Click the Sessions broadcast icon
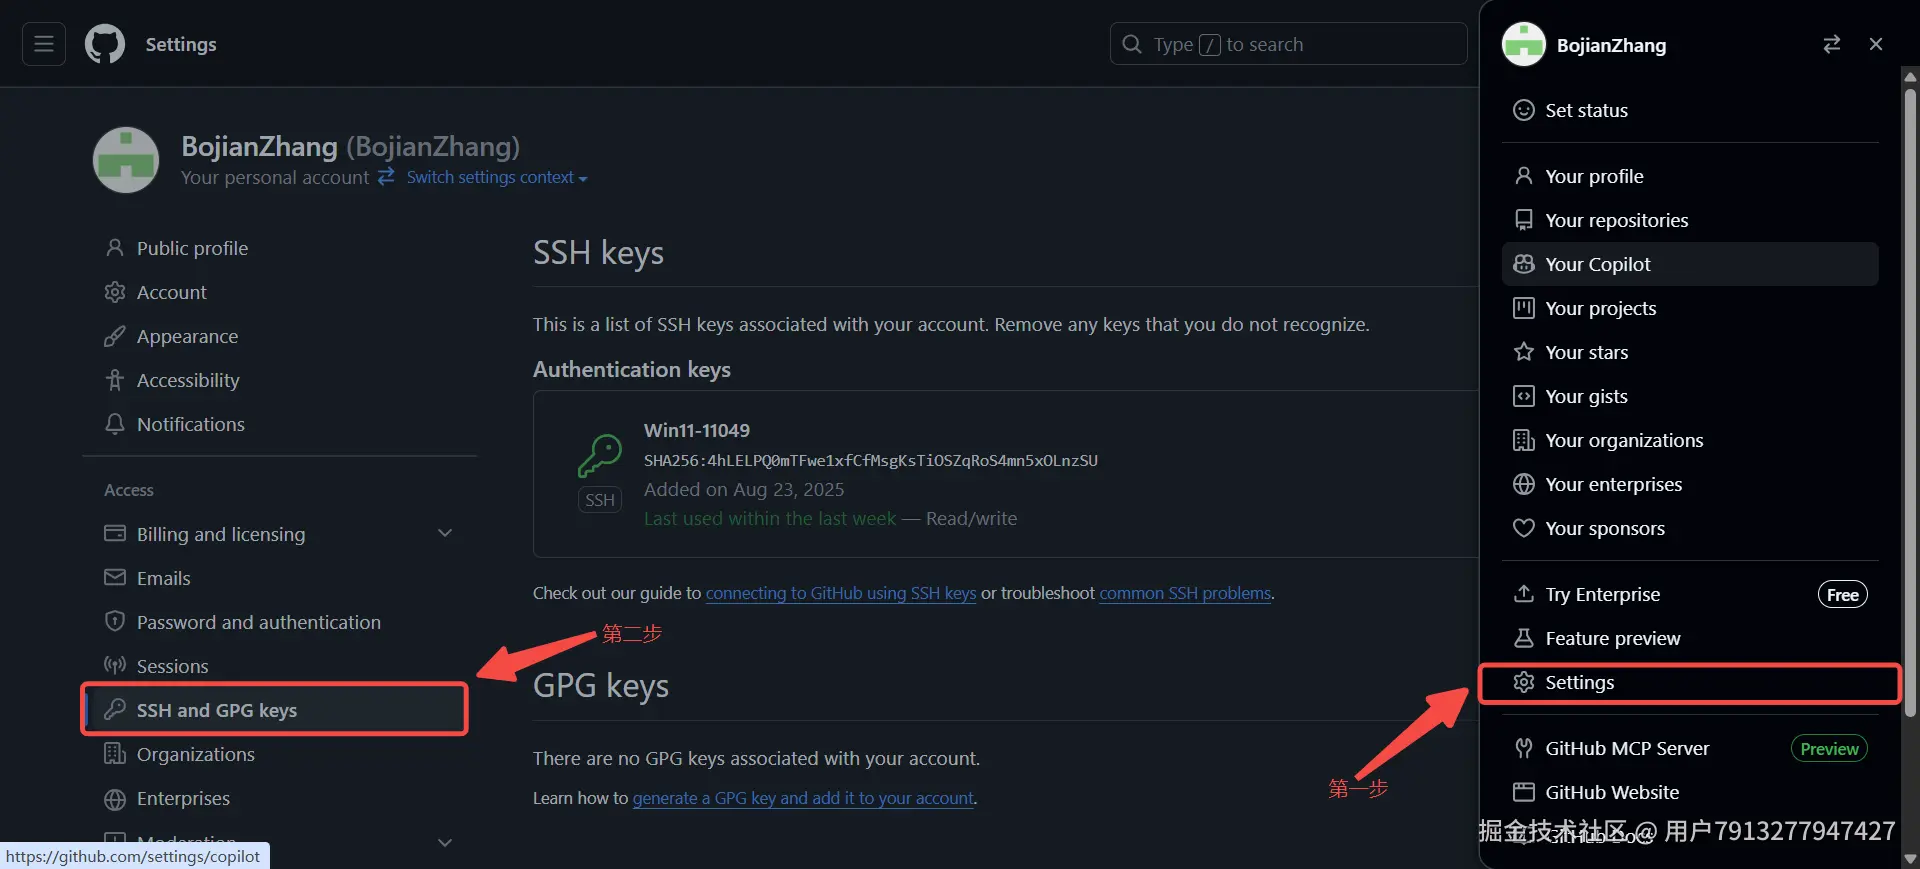 click(x=115, y=666)
